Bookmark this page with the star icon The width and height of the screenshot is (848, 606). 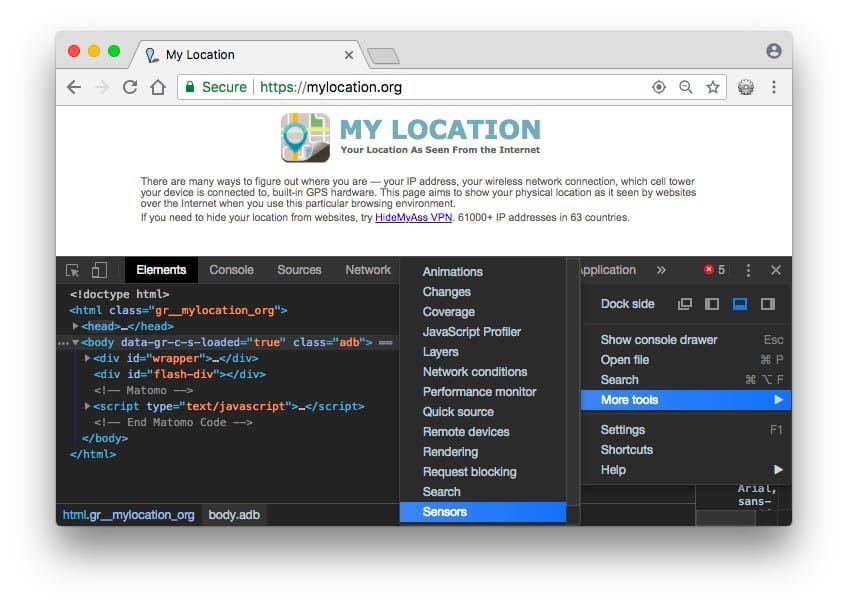(713, 87)
